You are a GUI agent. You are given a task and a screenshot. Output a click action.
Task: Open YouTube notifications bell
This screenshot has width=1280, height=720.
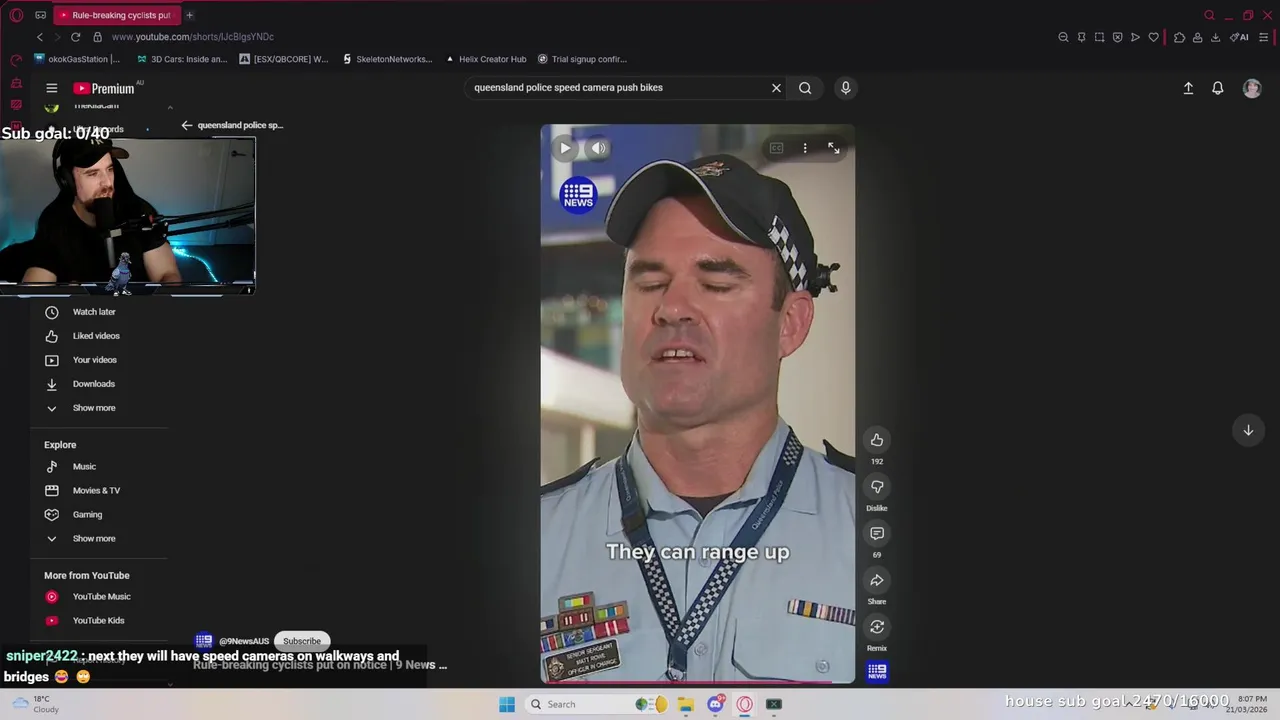coord(1217,88)
